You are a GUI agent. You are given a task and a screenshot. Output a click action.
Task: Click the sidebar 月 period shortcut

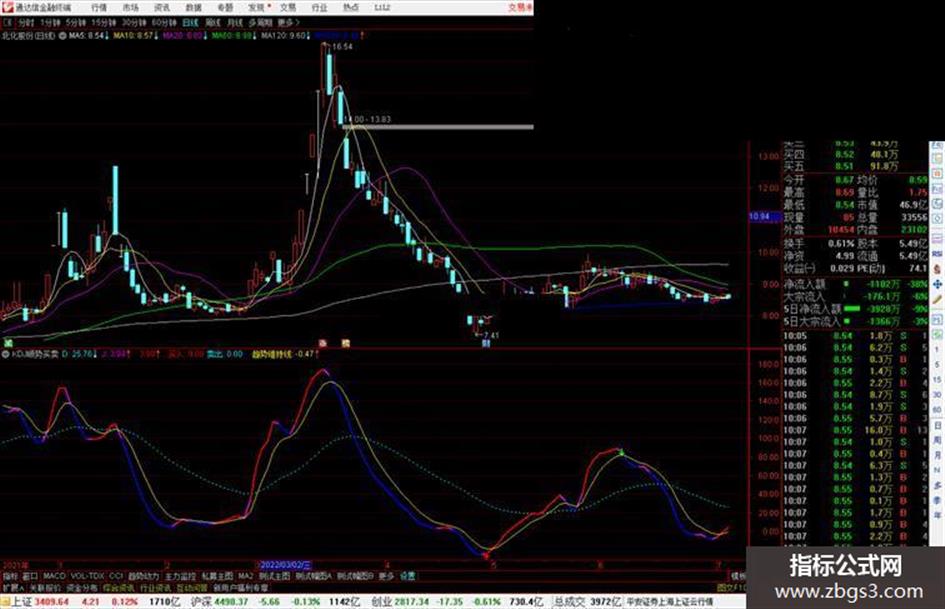937,455
